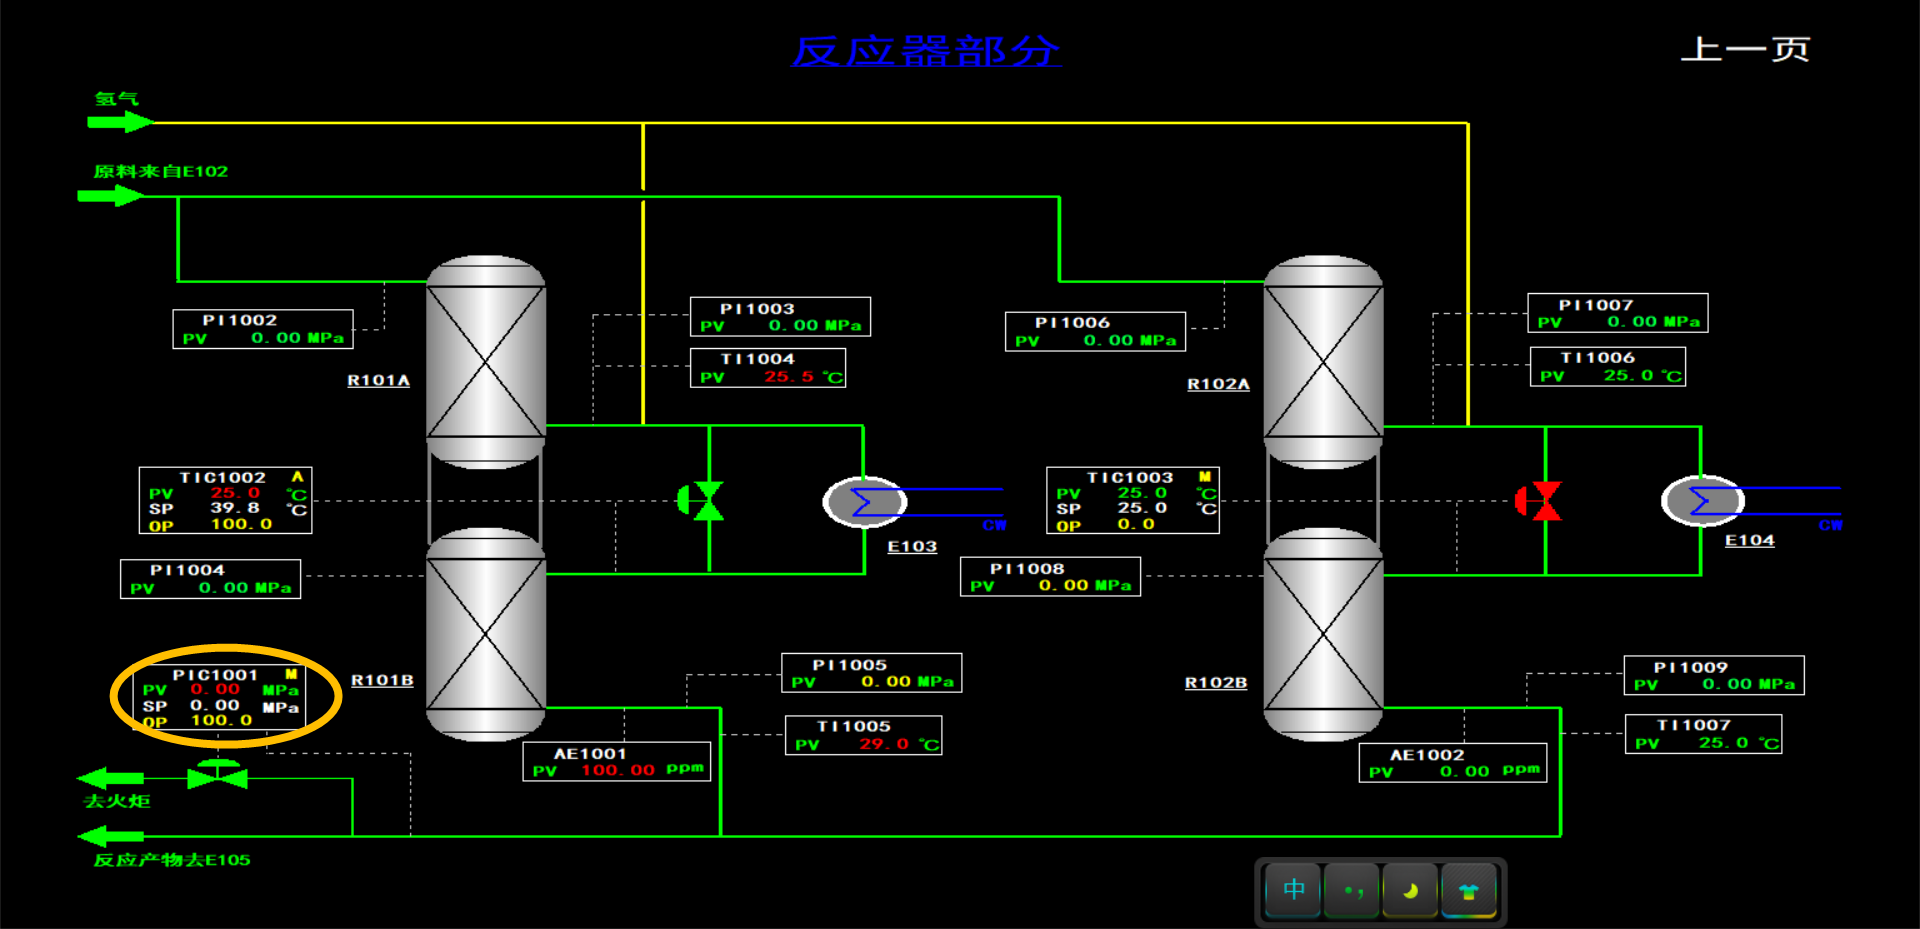This screenshot has width=1920, height=929.
Task: Click the PI1009 pressure indicator
Action: coord(1714,675)
